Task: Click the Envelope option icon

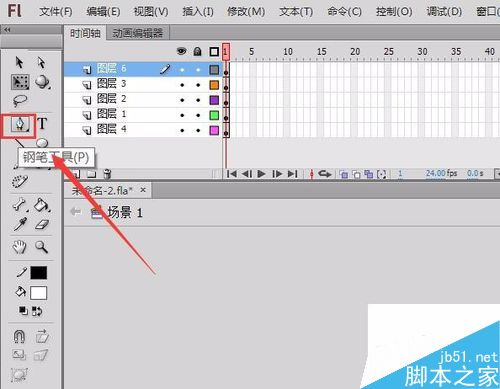Action: point(19,375)
